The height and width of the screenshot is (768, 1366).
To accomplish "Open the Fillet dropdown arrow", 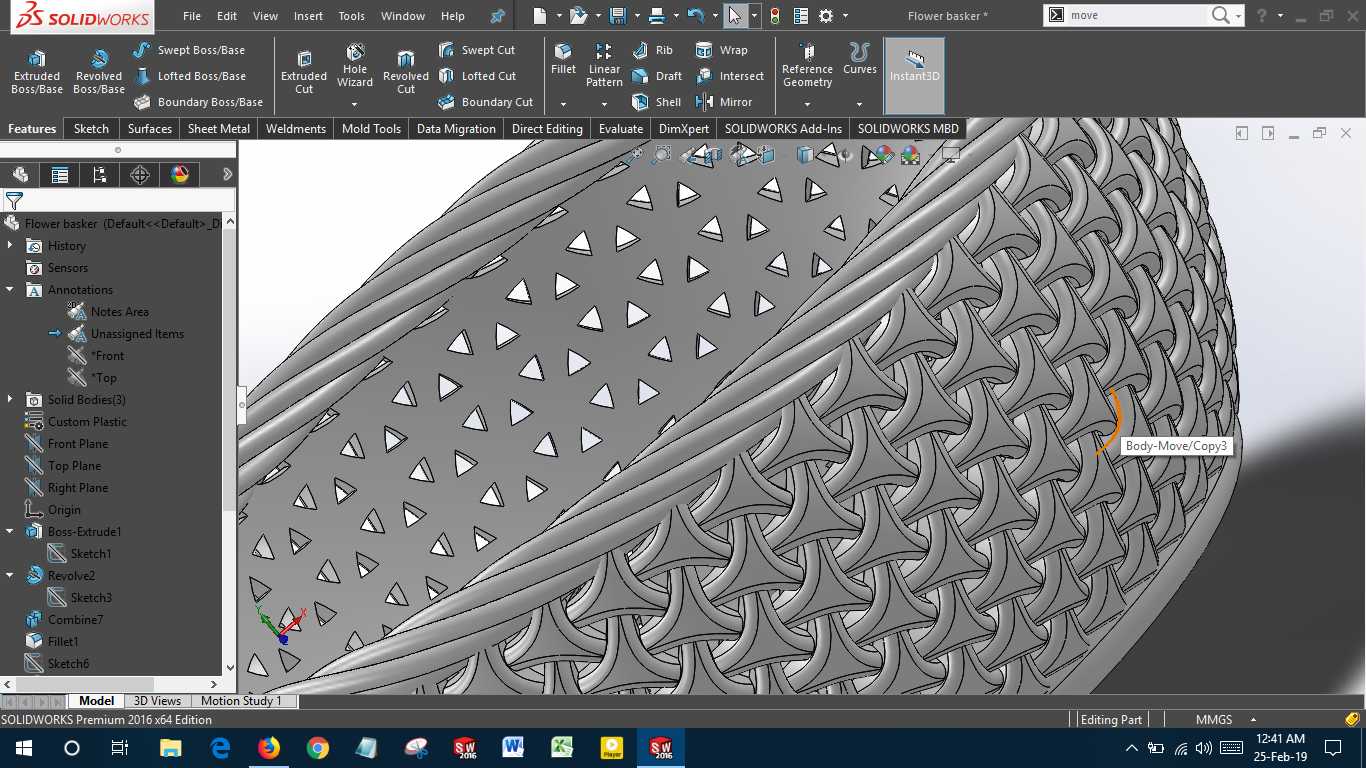I will (564, 104).
